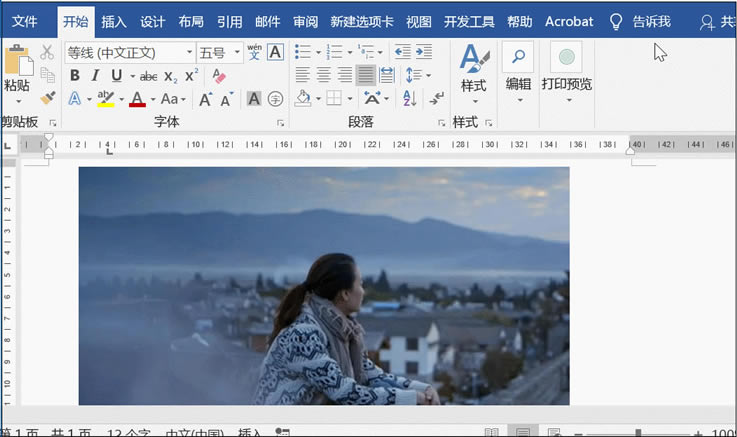Click the Share person icon
Image resolution: width=737 pixels, height=437 pixels.
tap(706, 22)
